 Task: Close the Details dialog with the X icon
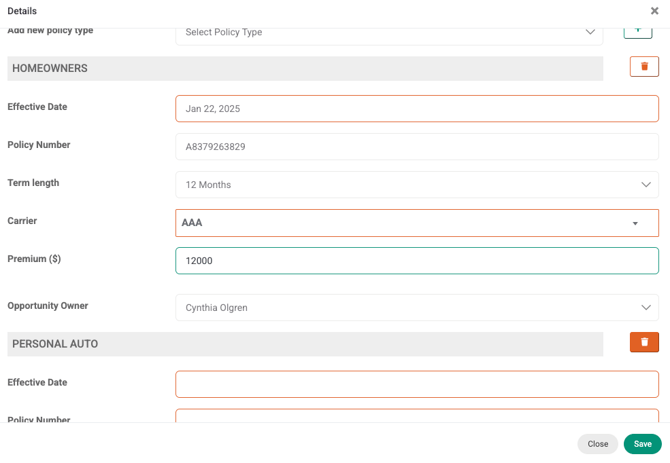(654, 11)
